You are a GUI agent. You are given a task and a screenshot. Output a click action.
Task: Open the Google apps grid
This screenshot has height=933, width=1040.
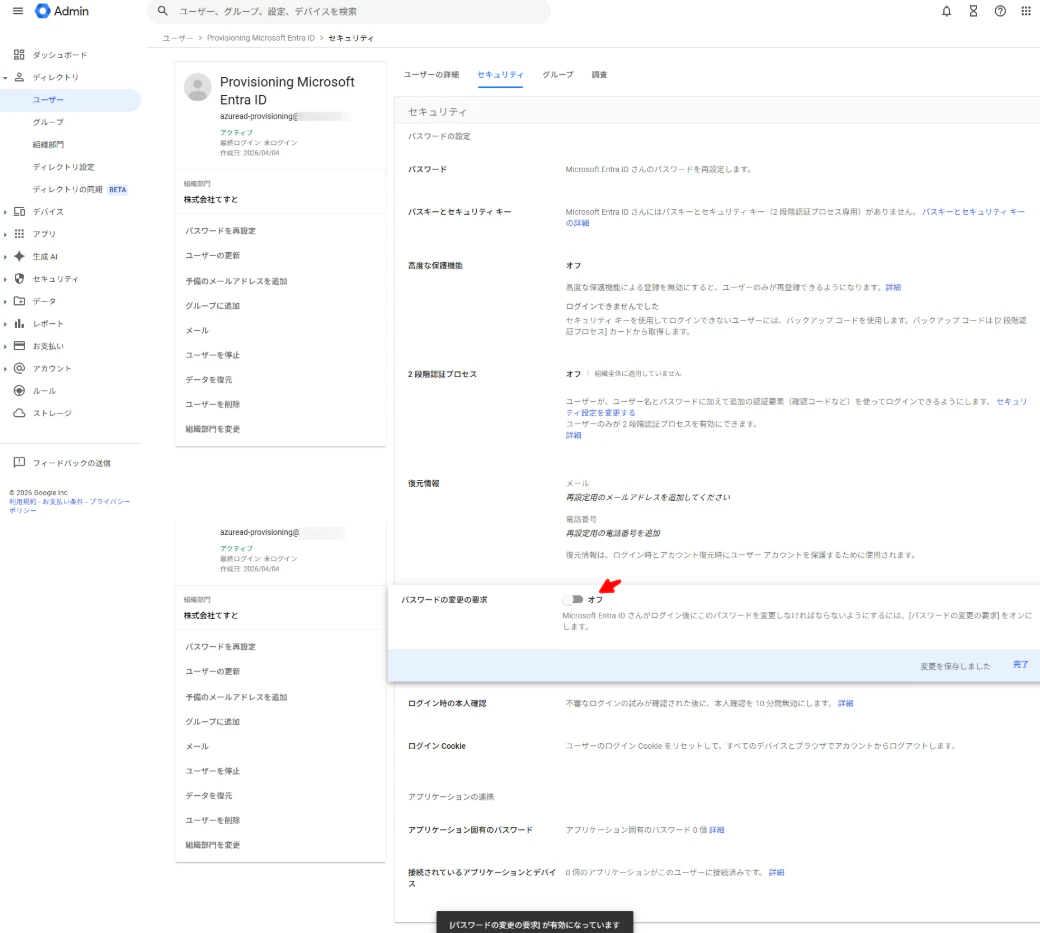(x=1026, y=11)
